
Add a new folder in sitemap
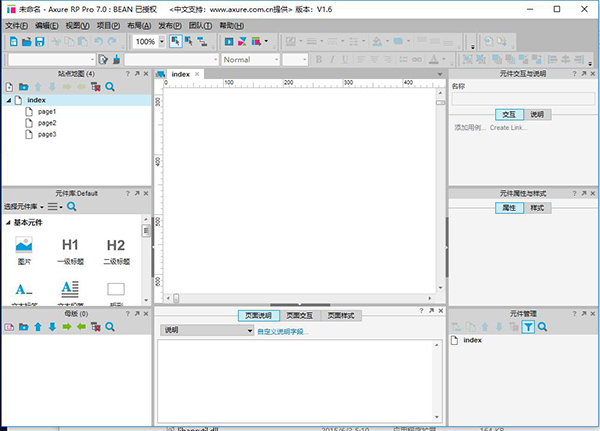pos(24,87)
